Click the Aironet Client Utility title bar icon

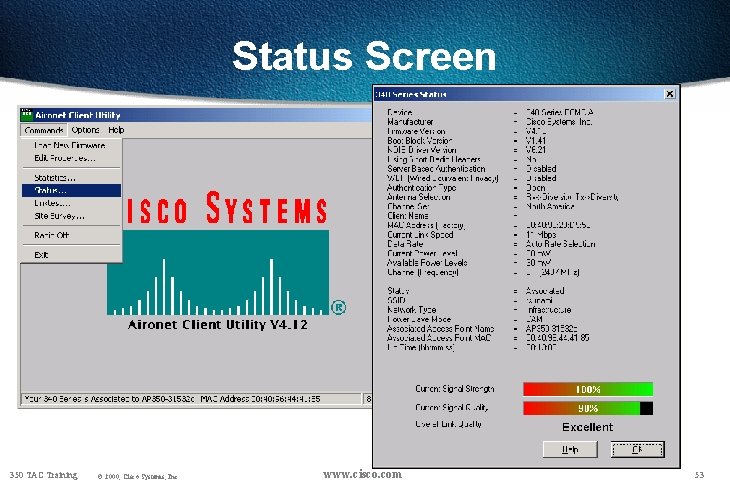(27, 115)
